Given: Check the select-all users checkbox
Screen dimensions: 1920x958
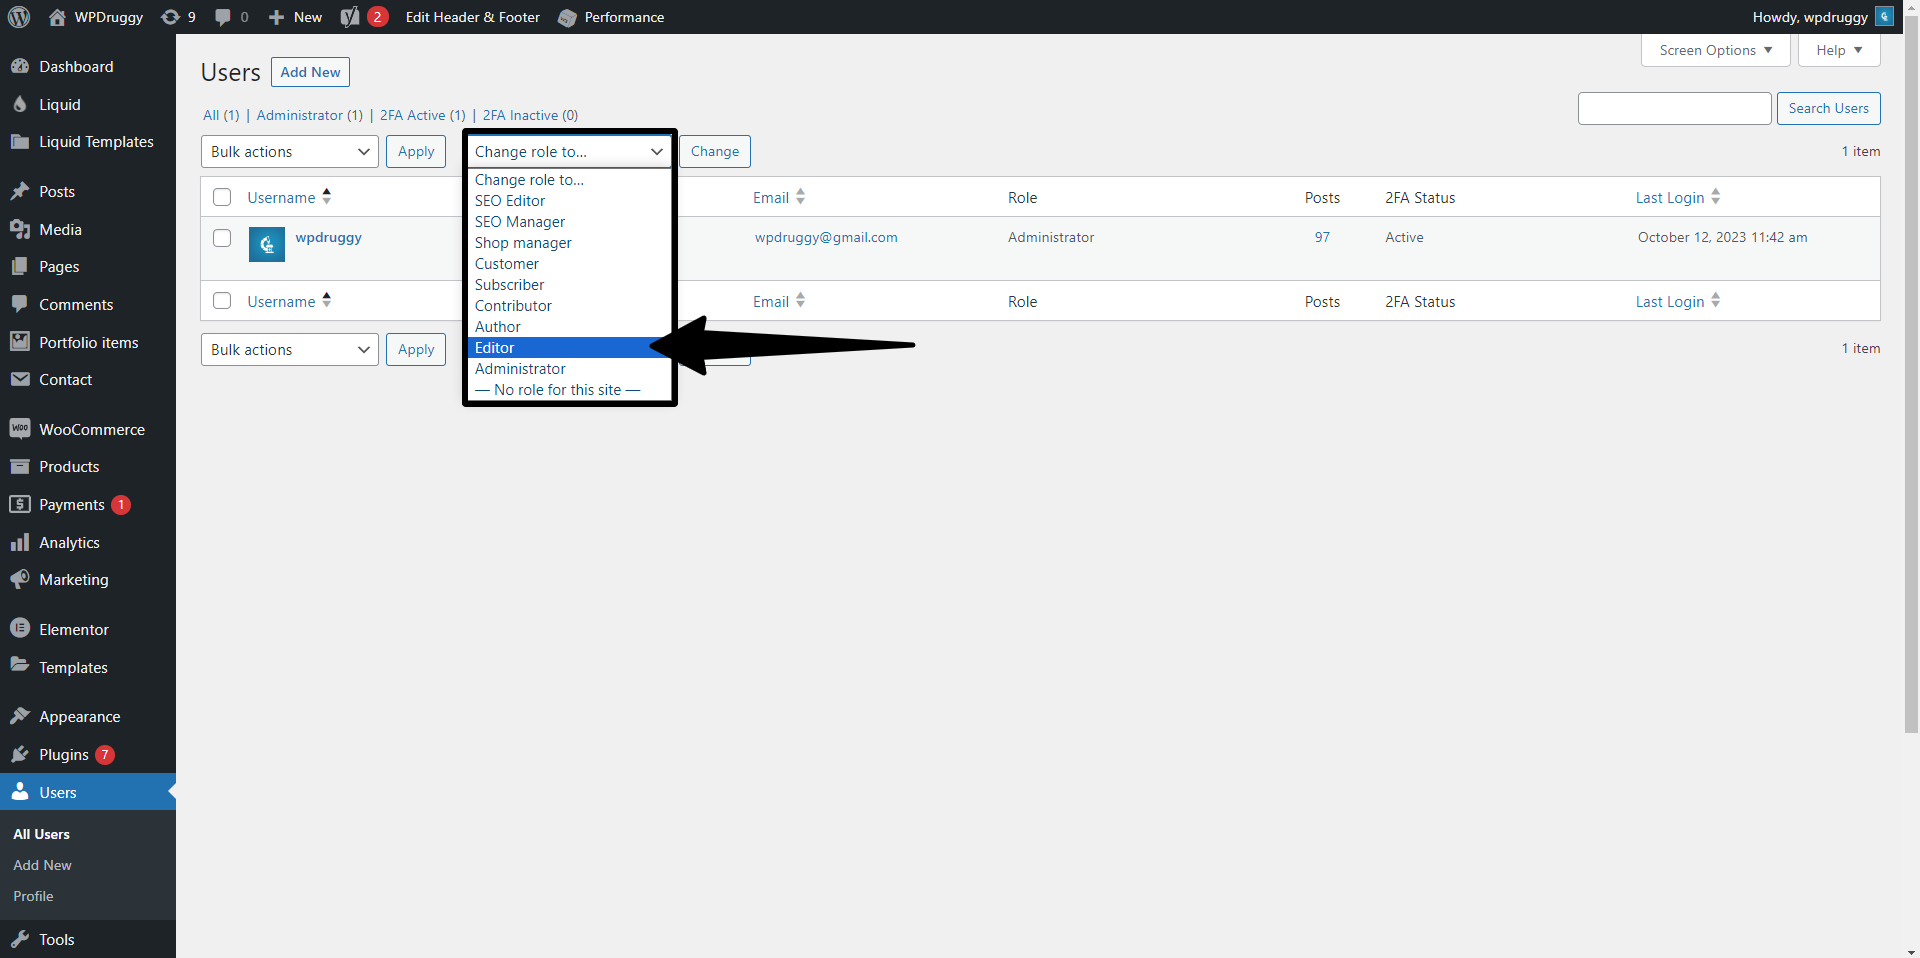Looking at the screenshot, I should 221,197.
